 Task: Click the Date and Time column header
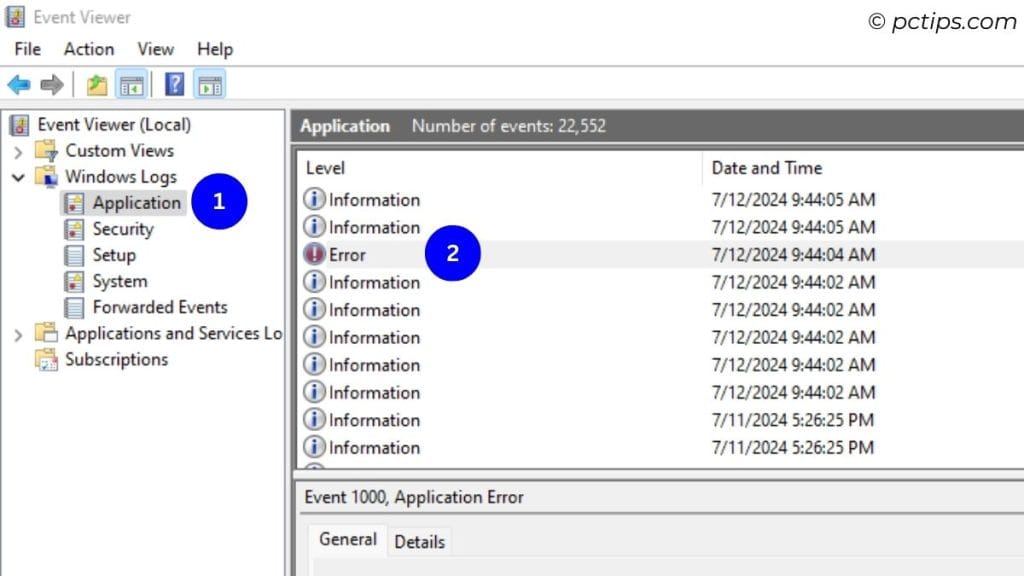pos(766,167)
